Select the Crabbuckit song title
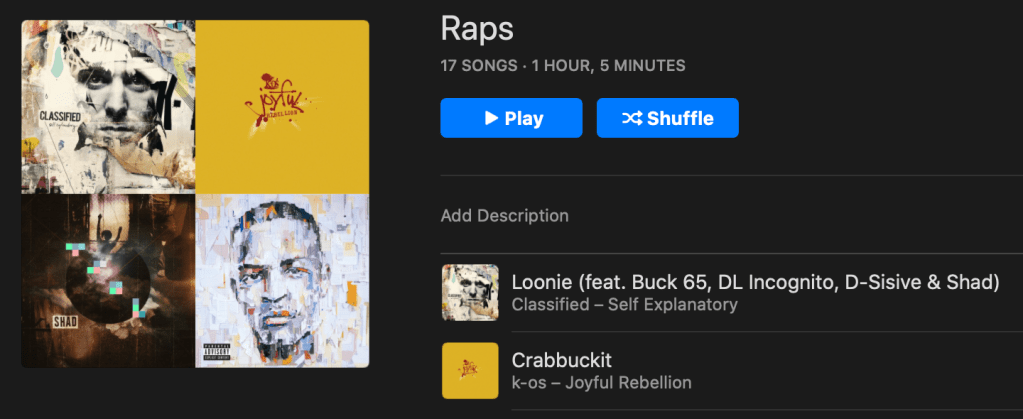 tap(563, 359)
